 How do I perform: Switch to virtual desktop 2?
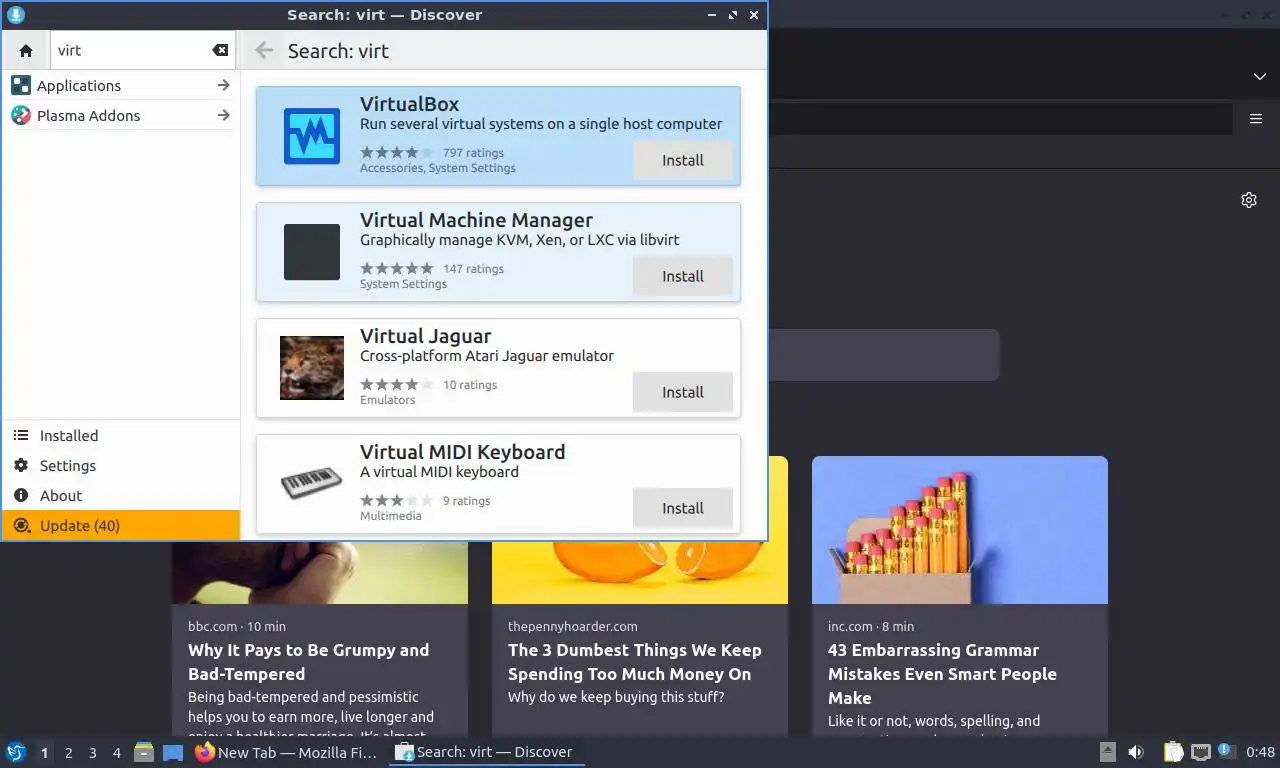coord(68,753)
